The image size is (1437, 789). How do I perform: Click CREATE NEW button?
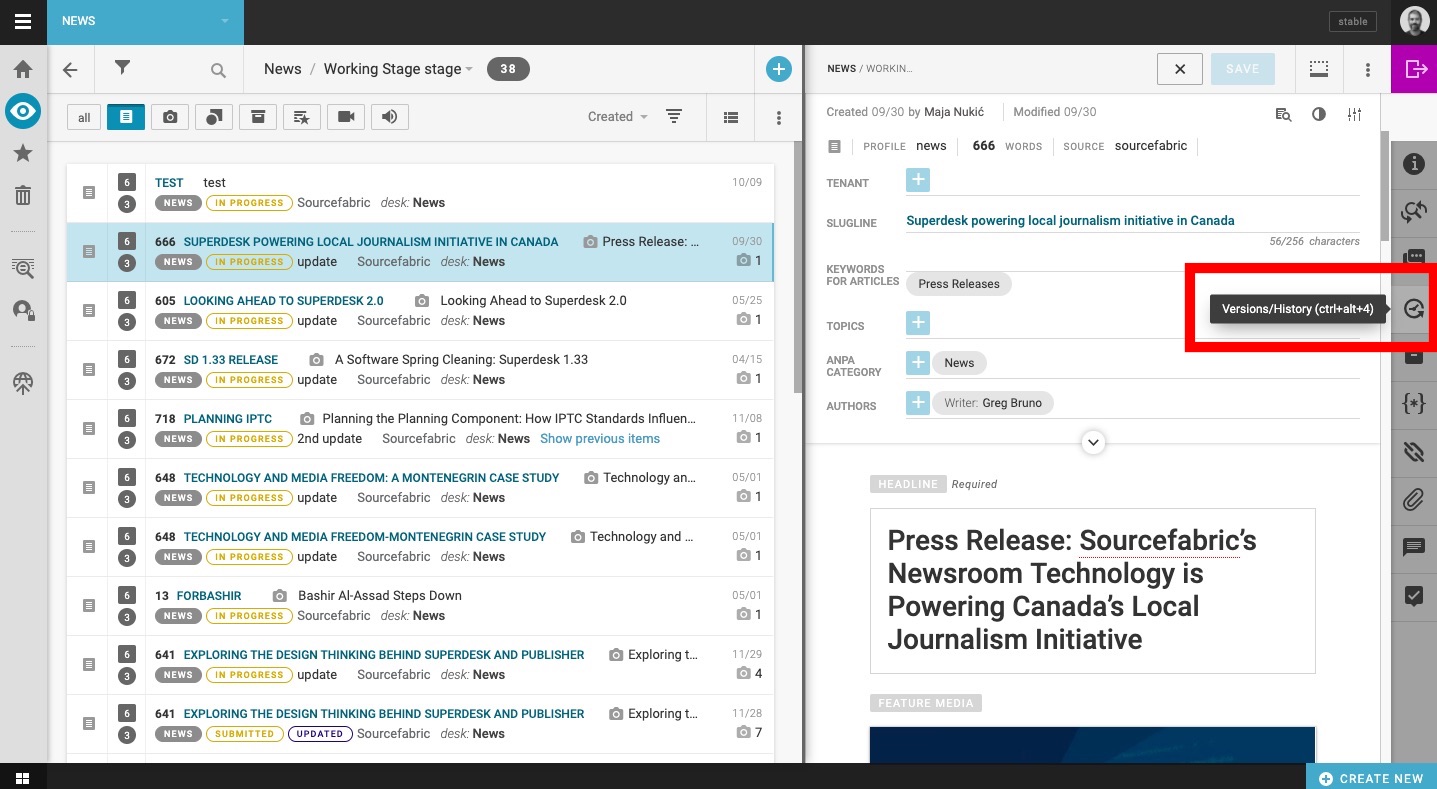(x=1371, y=778)
